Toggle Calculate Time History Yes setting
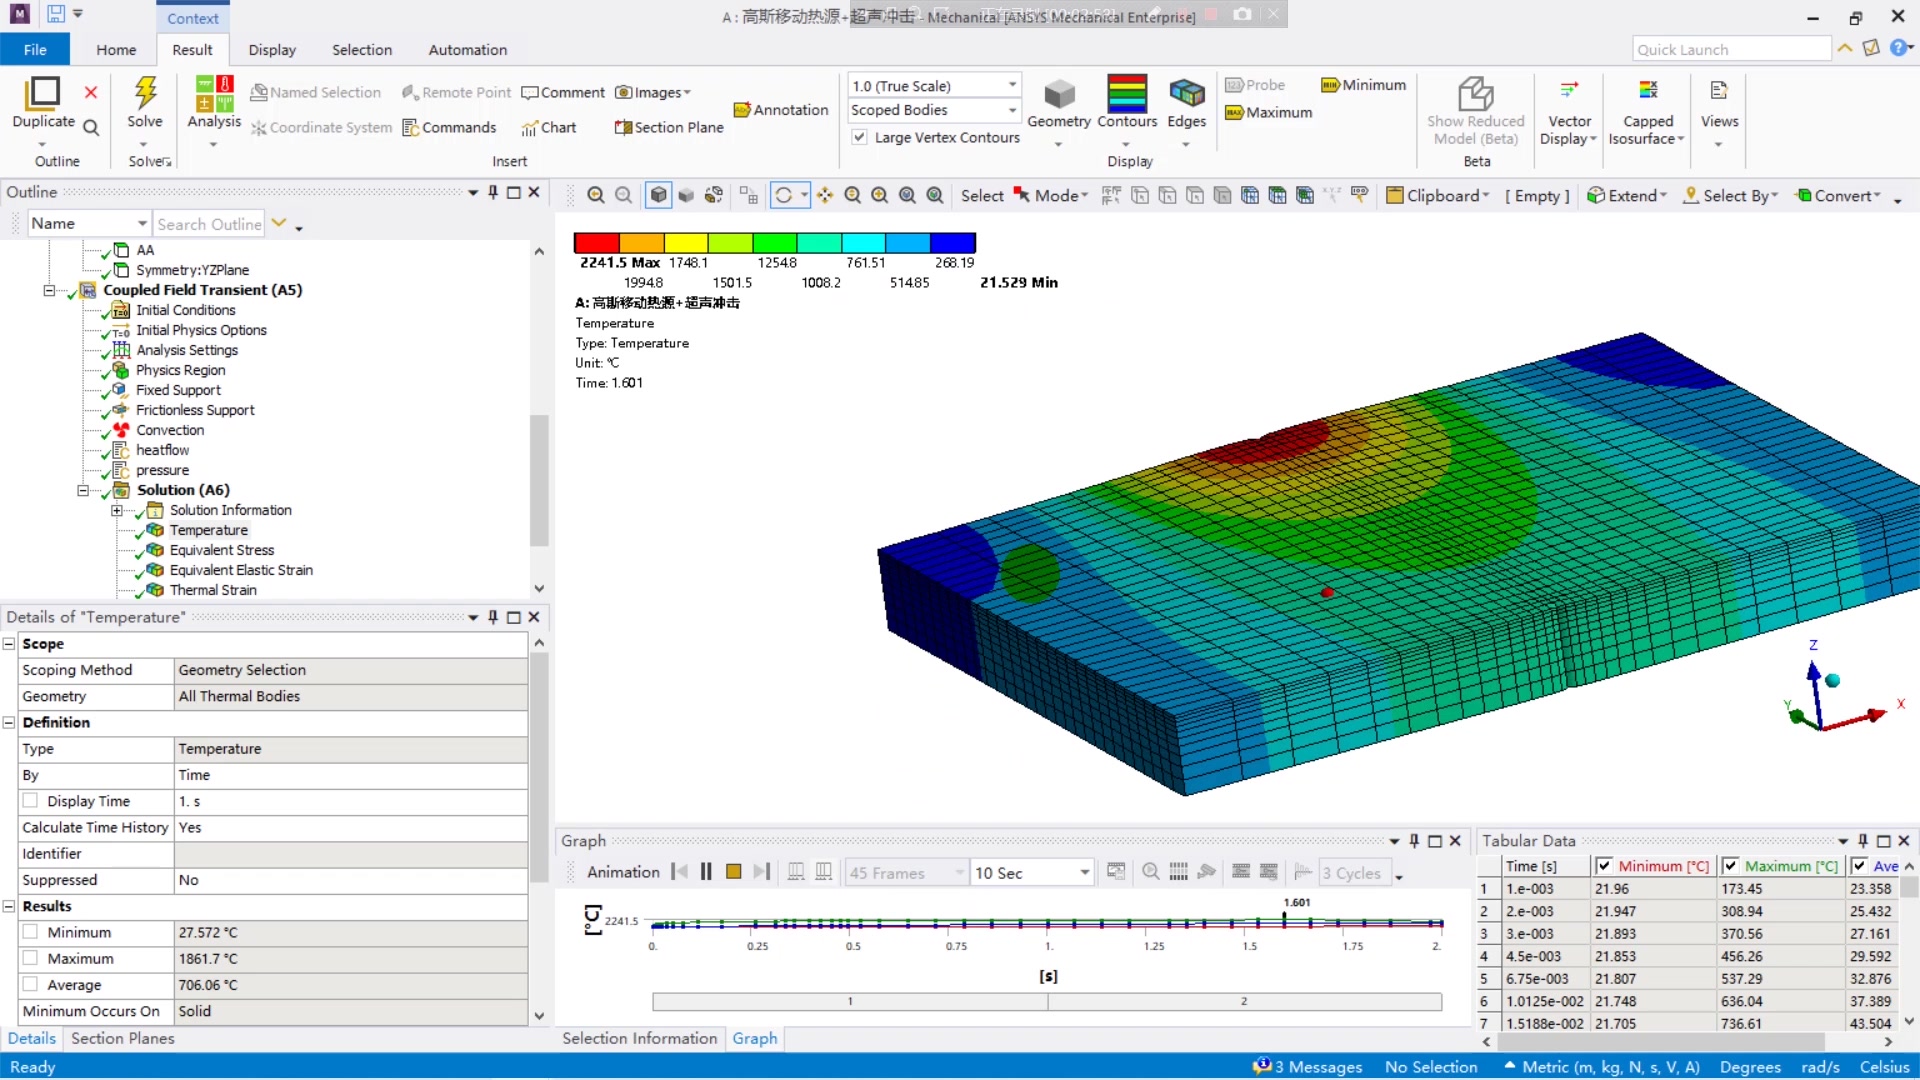The width and height of the screenshot is (1920, 1080). click(349, 827)
